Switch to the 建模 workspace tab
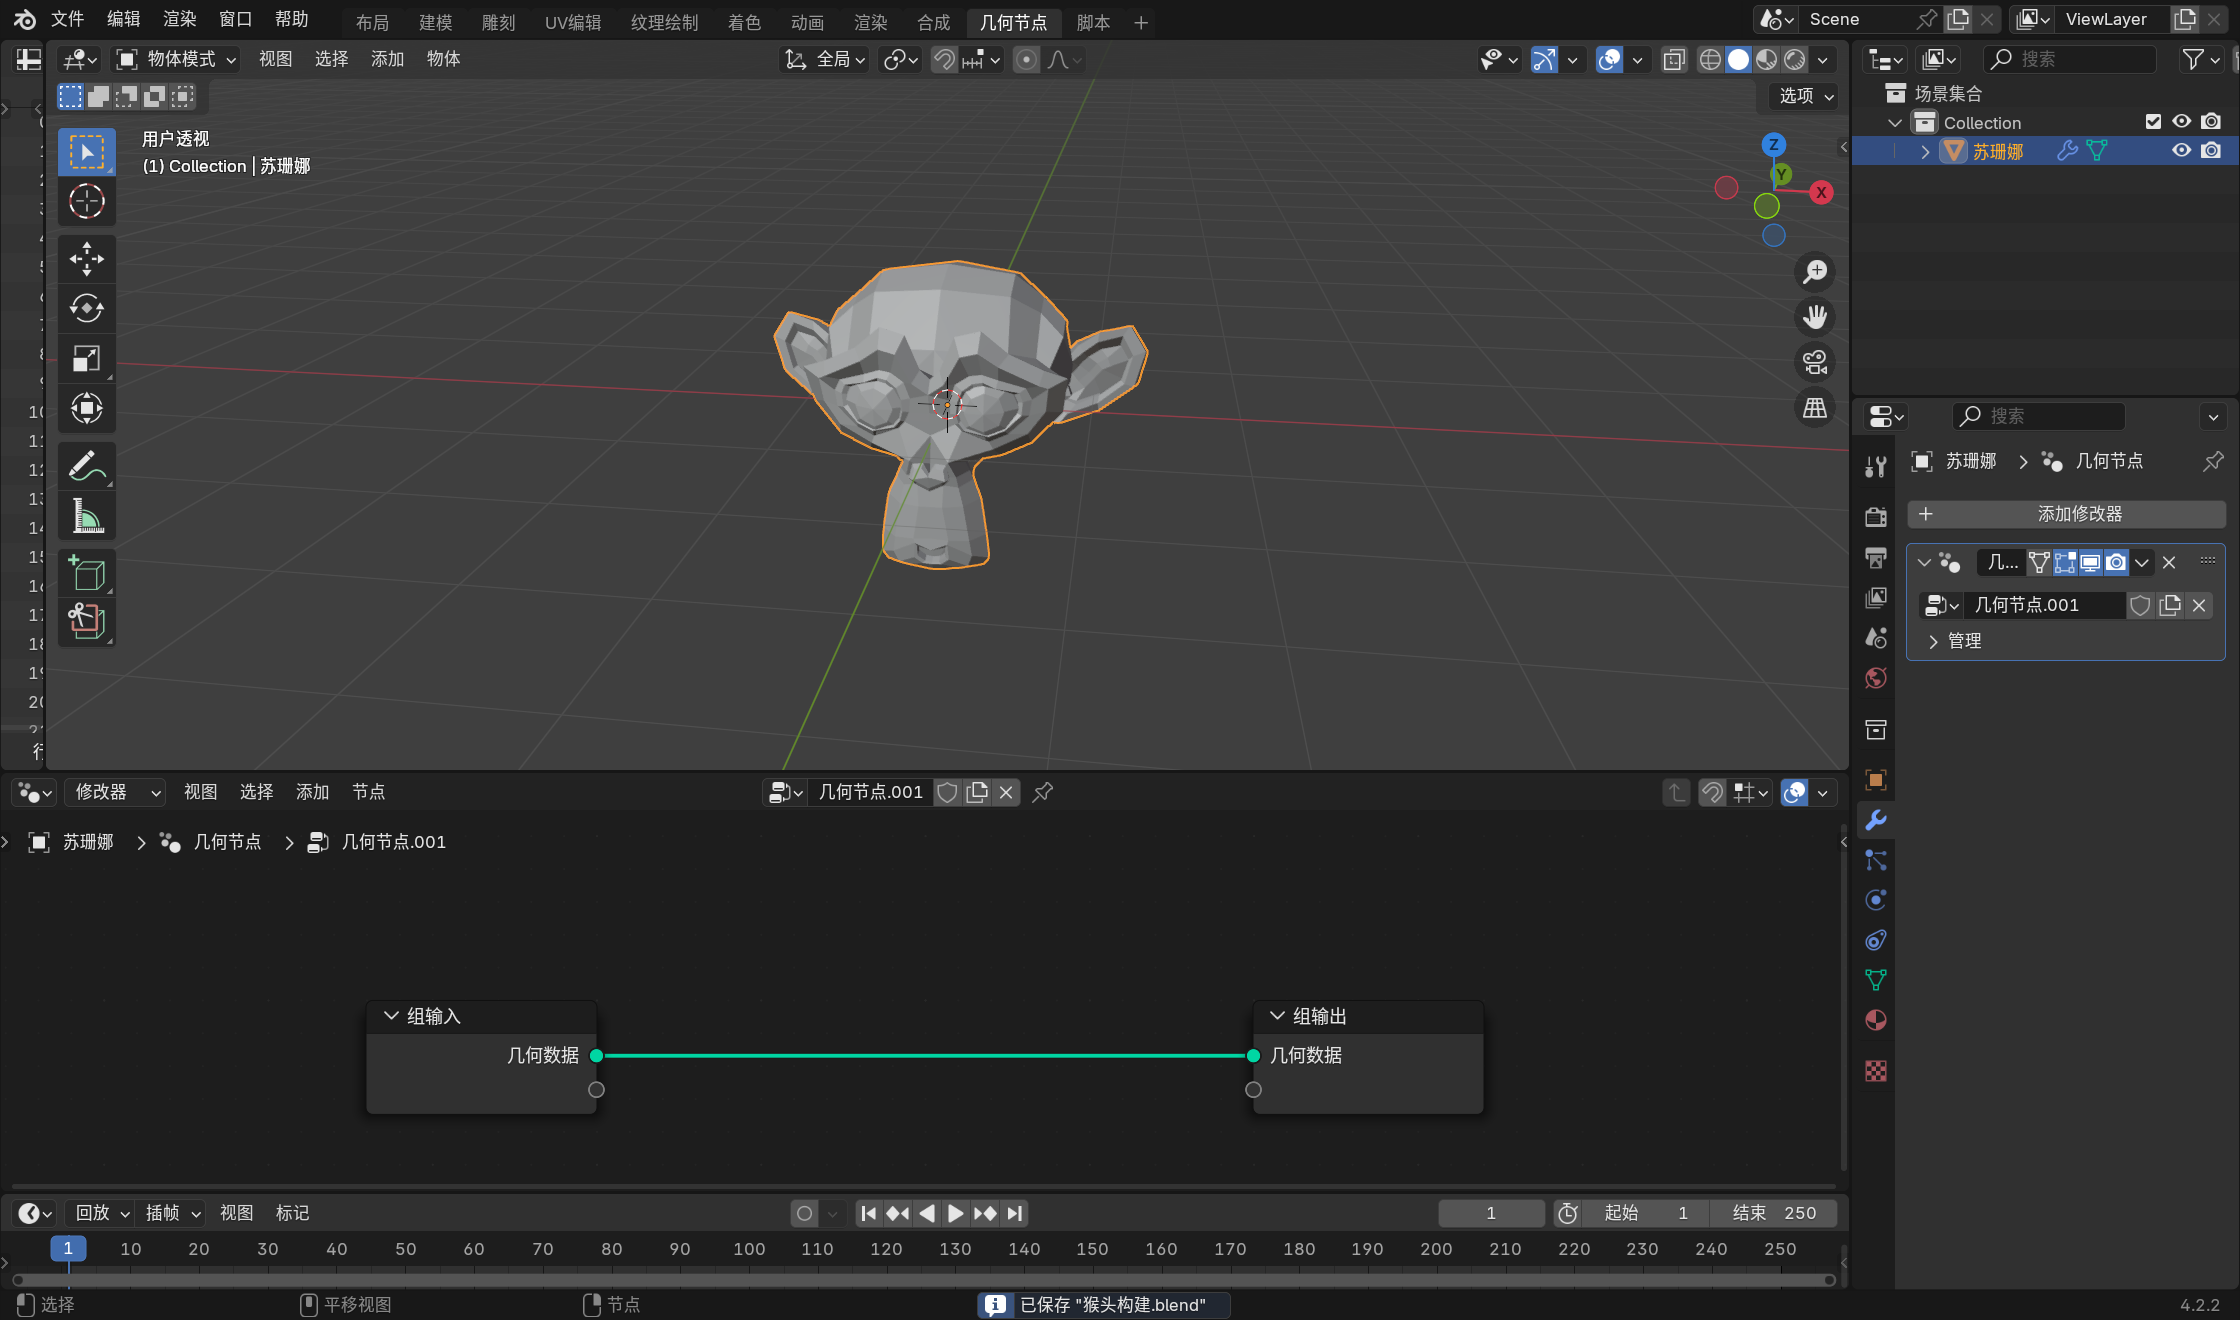 coord(436,22)
